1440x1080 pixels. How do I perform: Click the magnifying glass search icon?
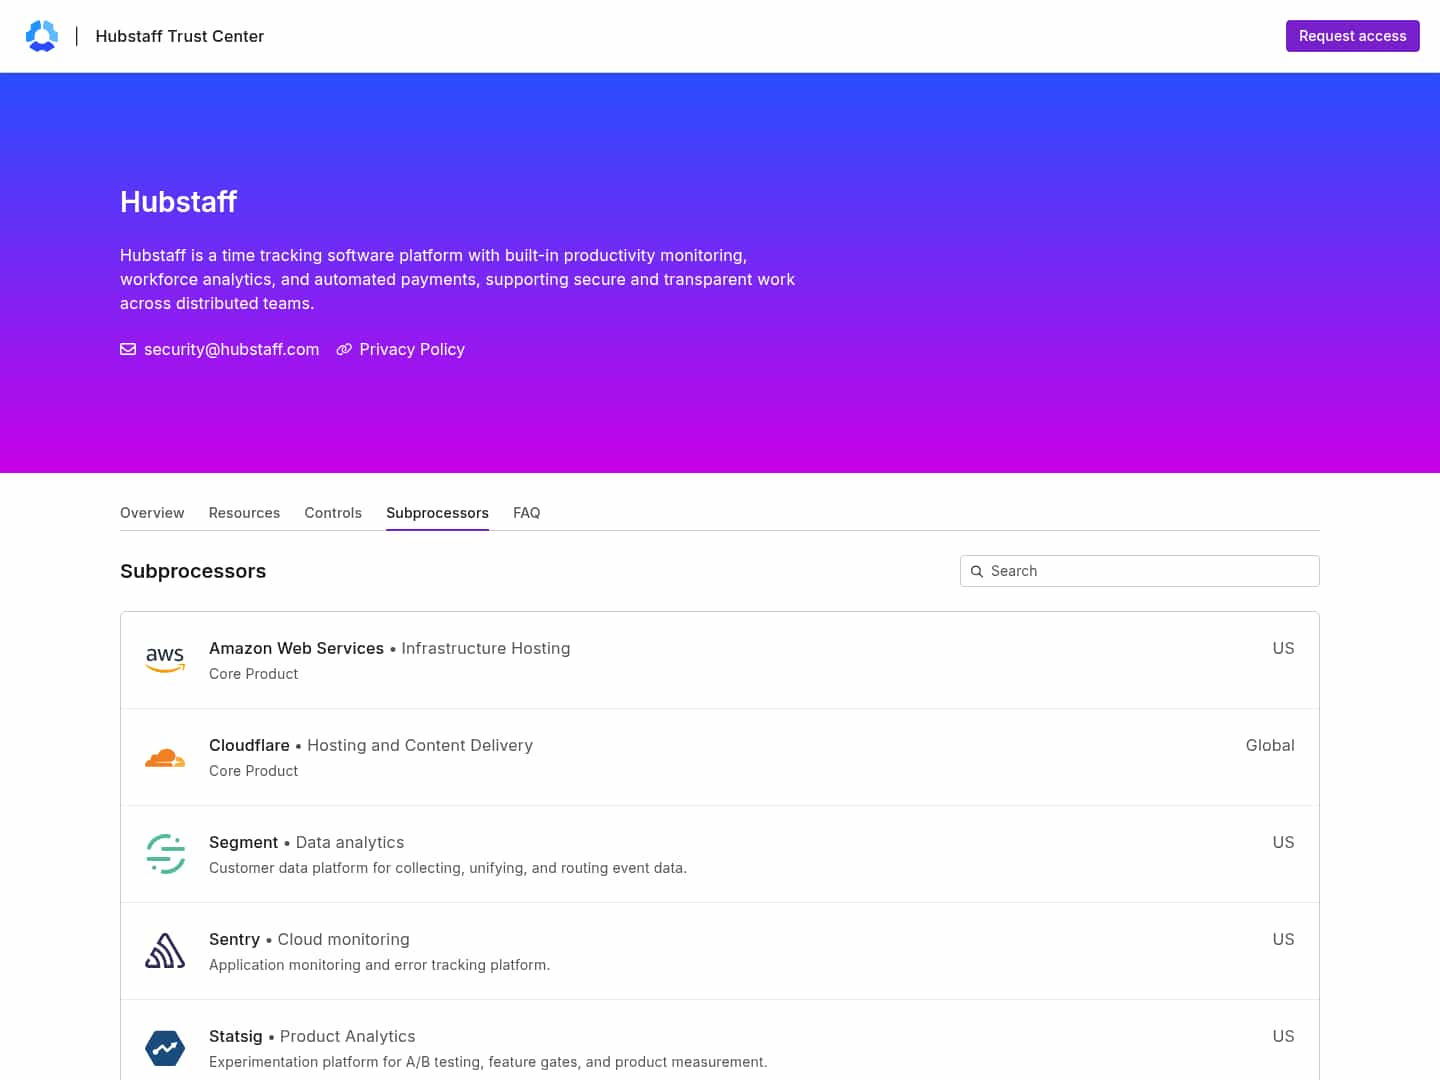tap(978, 571)
